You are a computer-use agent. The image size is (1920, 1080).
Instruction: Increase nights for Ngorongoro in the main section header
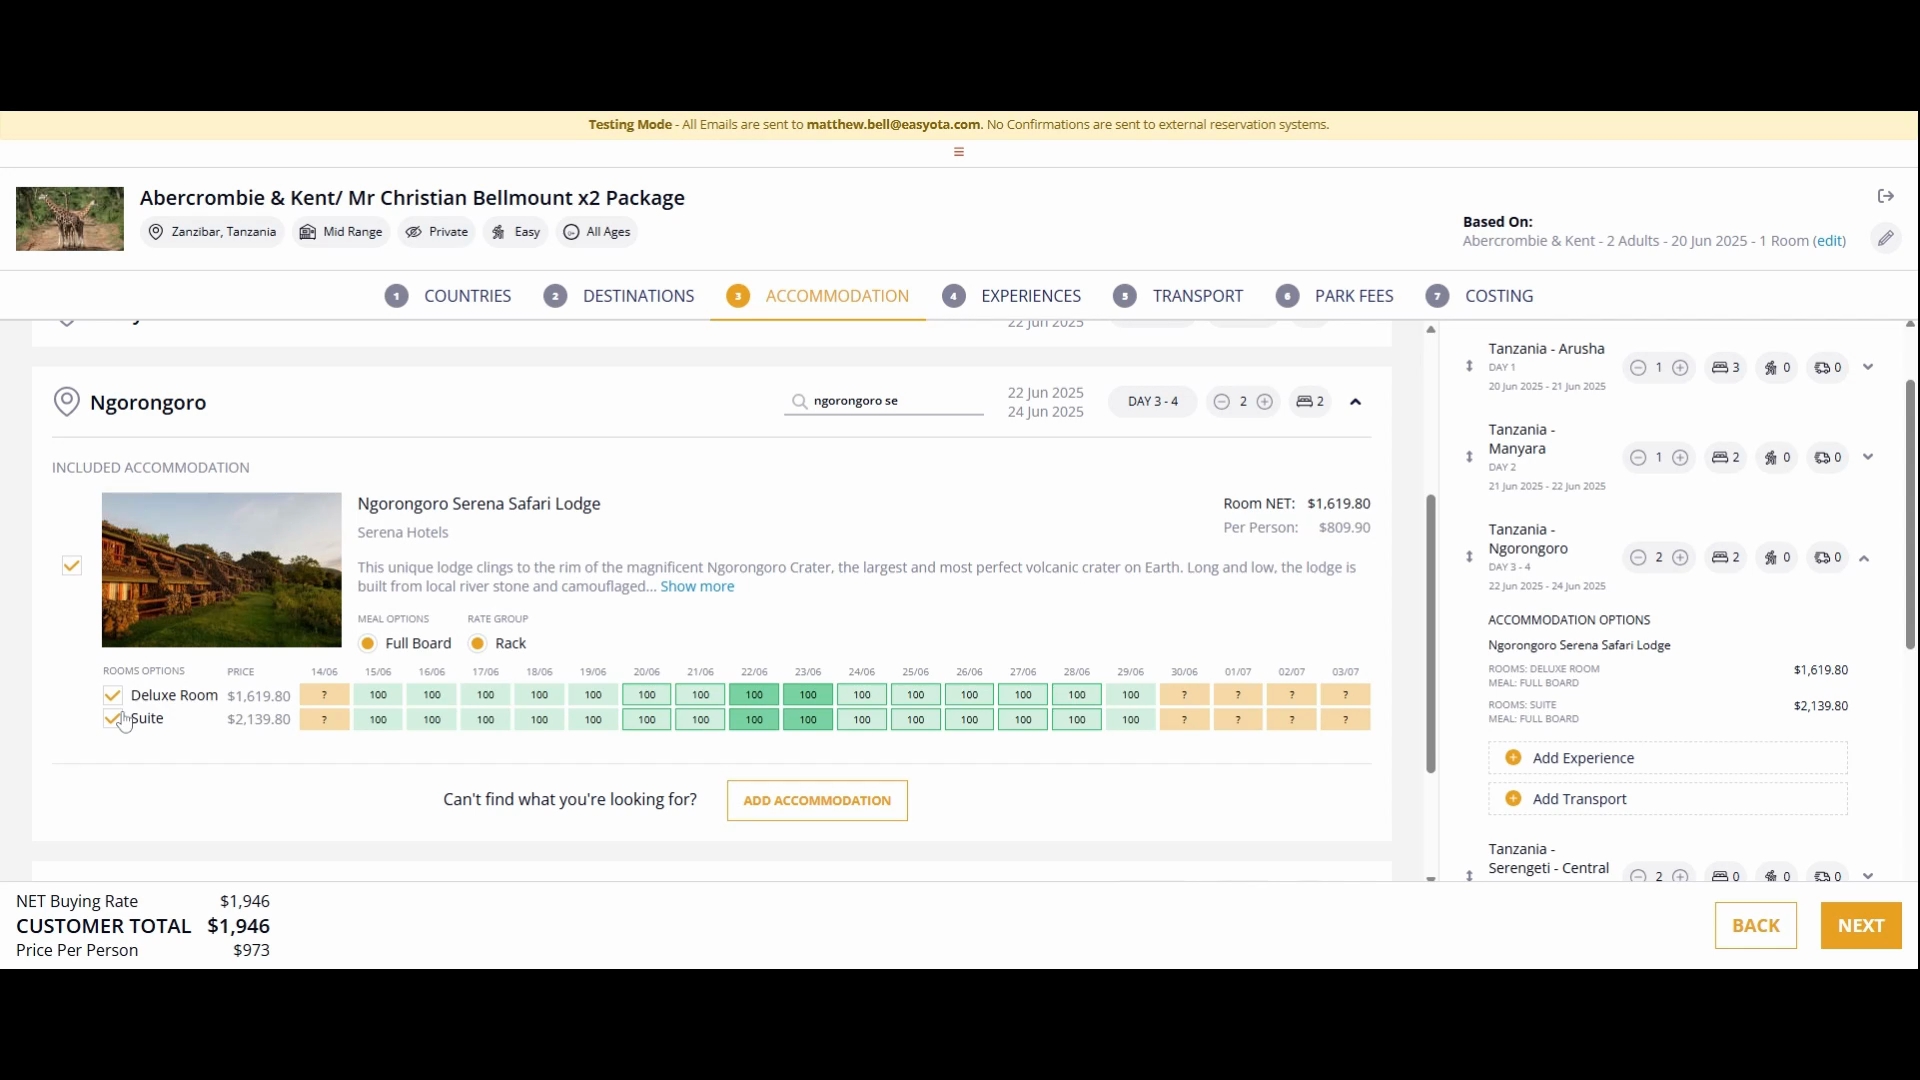coord(1265,402)
